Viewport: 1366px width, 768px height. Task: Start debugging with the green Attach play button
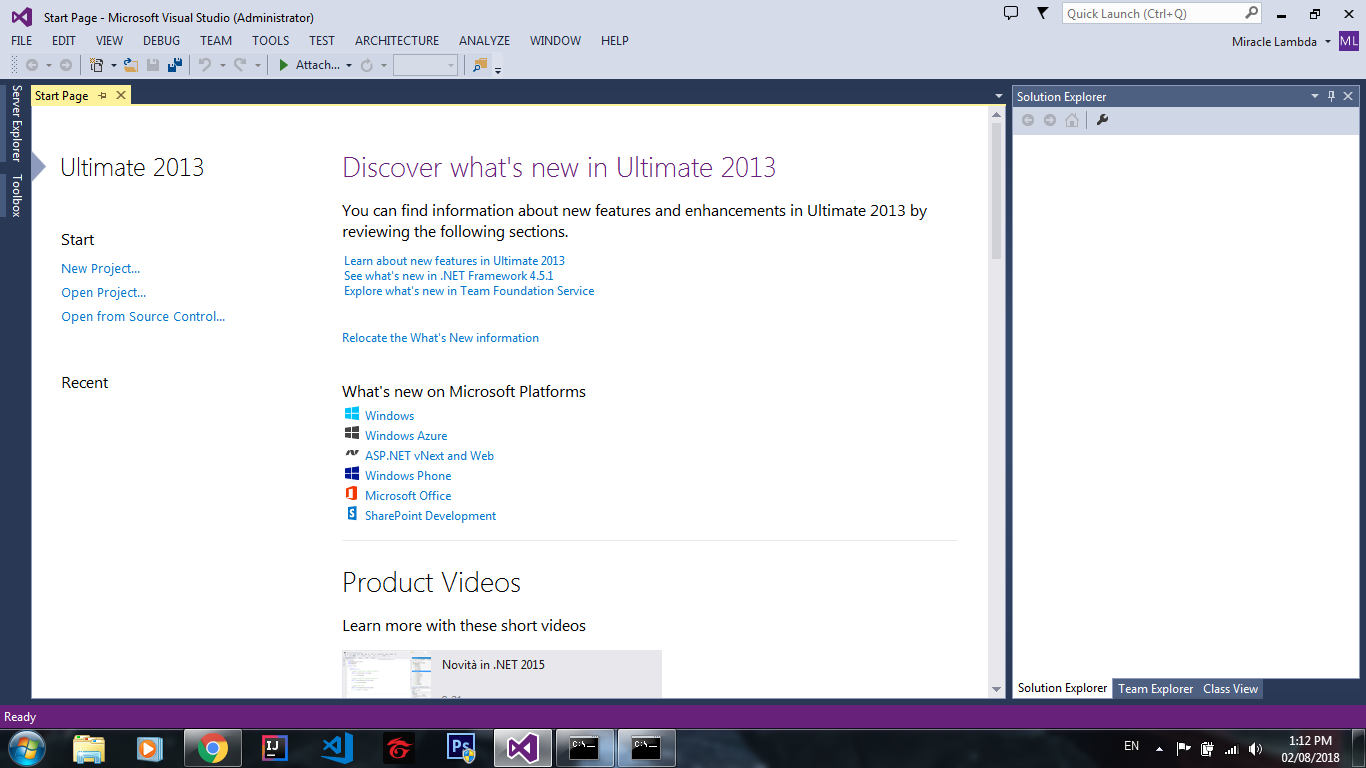[284, 65]
